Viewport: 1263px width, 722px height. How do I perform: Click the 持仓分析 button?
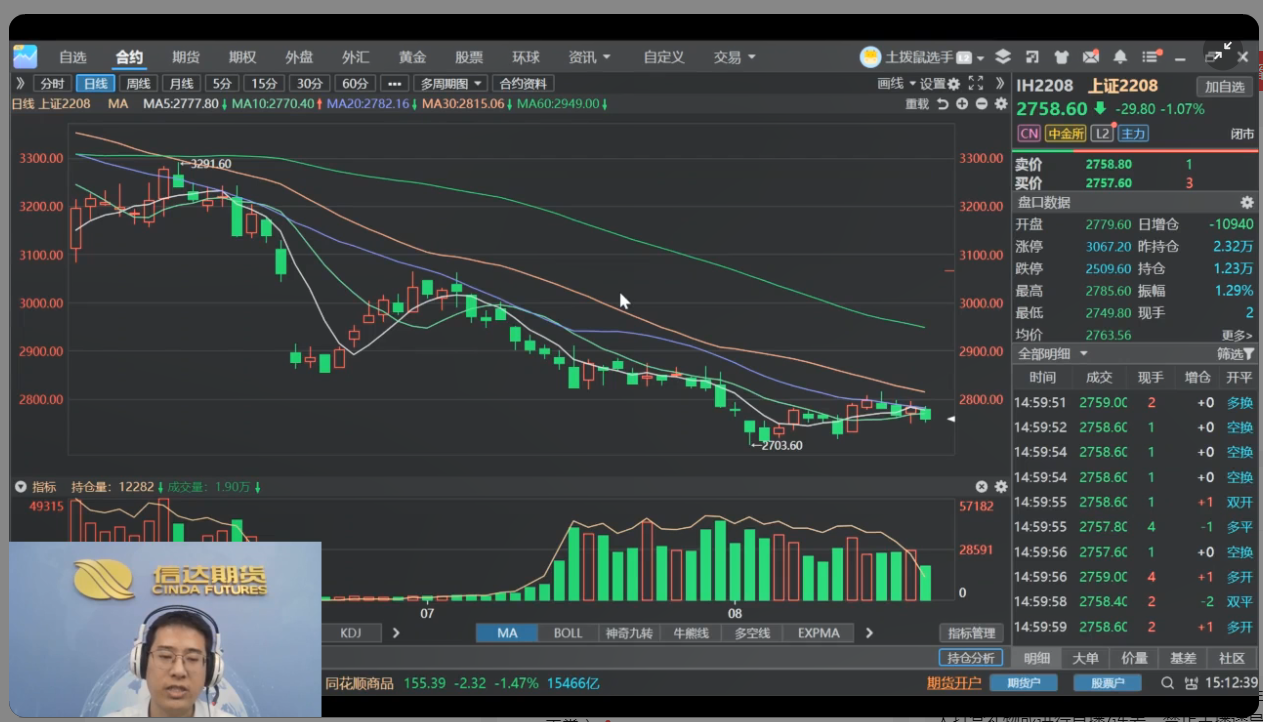pyautogui.click(x=970, y=658)
